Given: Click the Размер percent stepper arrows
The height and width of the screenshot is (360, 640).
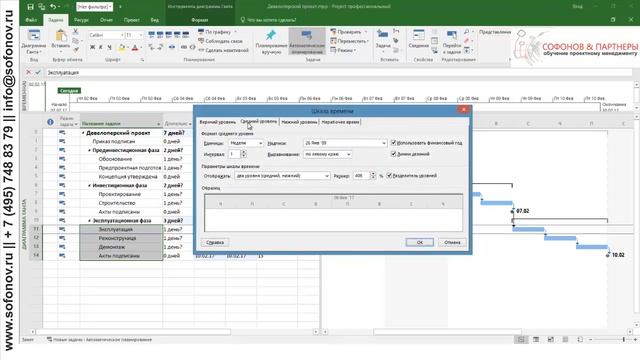Looking at the screenshot, I should pos(373,176).
